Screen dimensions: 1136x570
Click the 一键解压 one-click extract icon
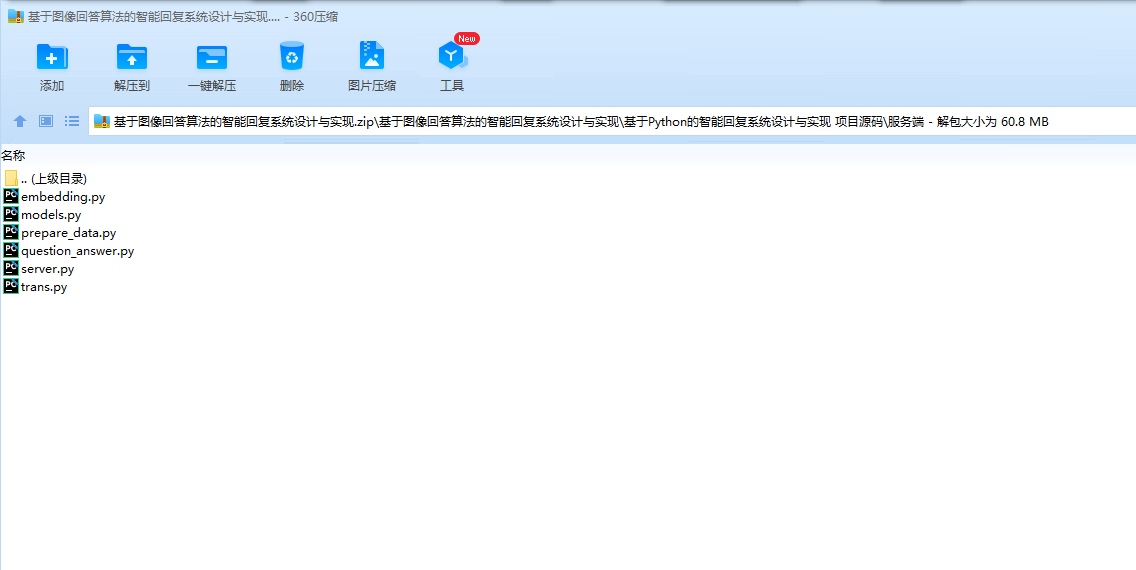[x=212, y=56]
